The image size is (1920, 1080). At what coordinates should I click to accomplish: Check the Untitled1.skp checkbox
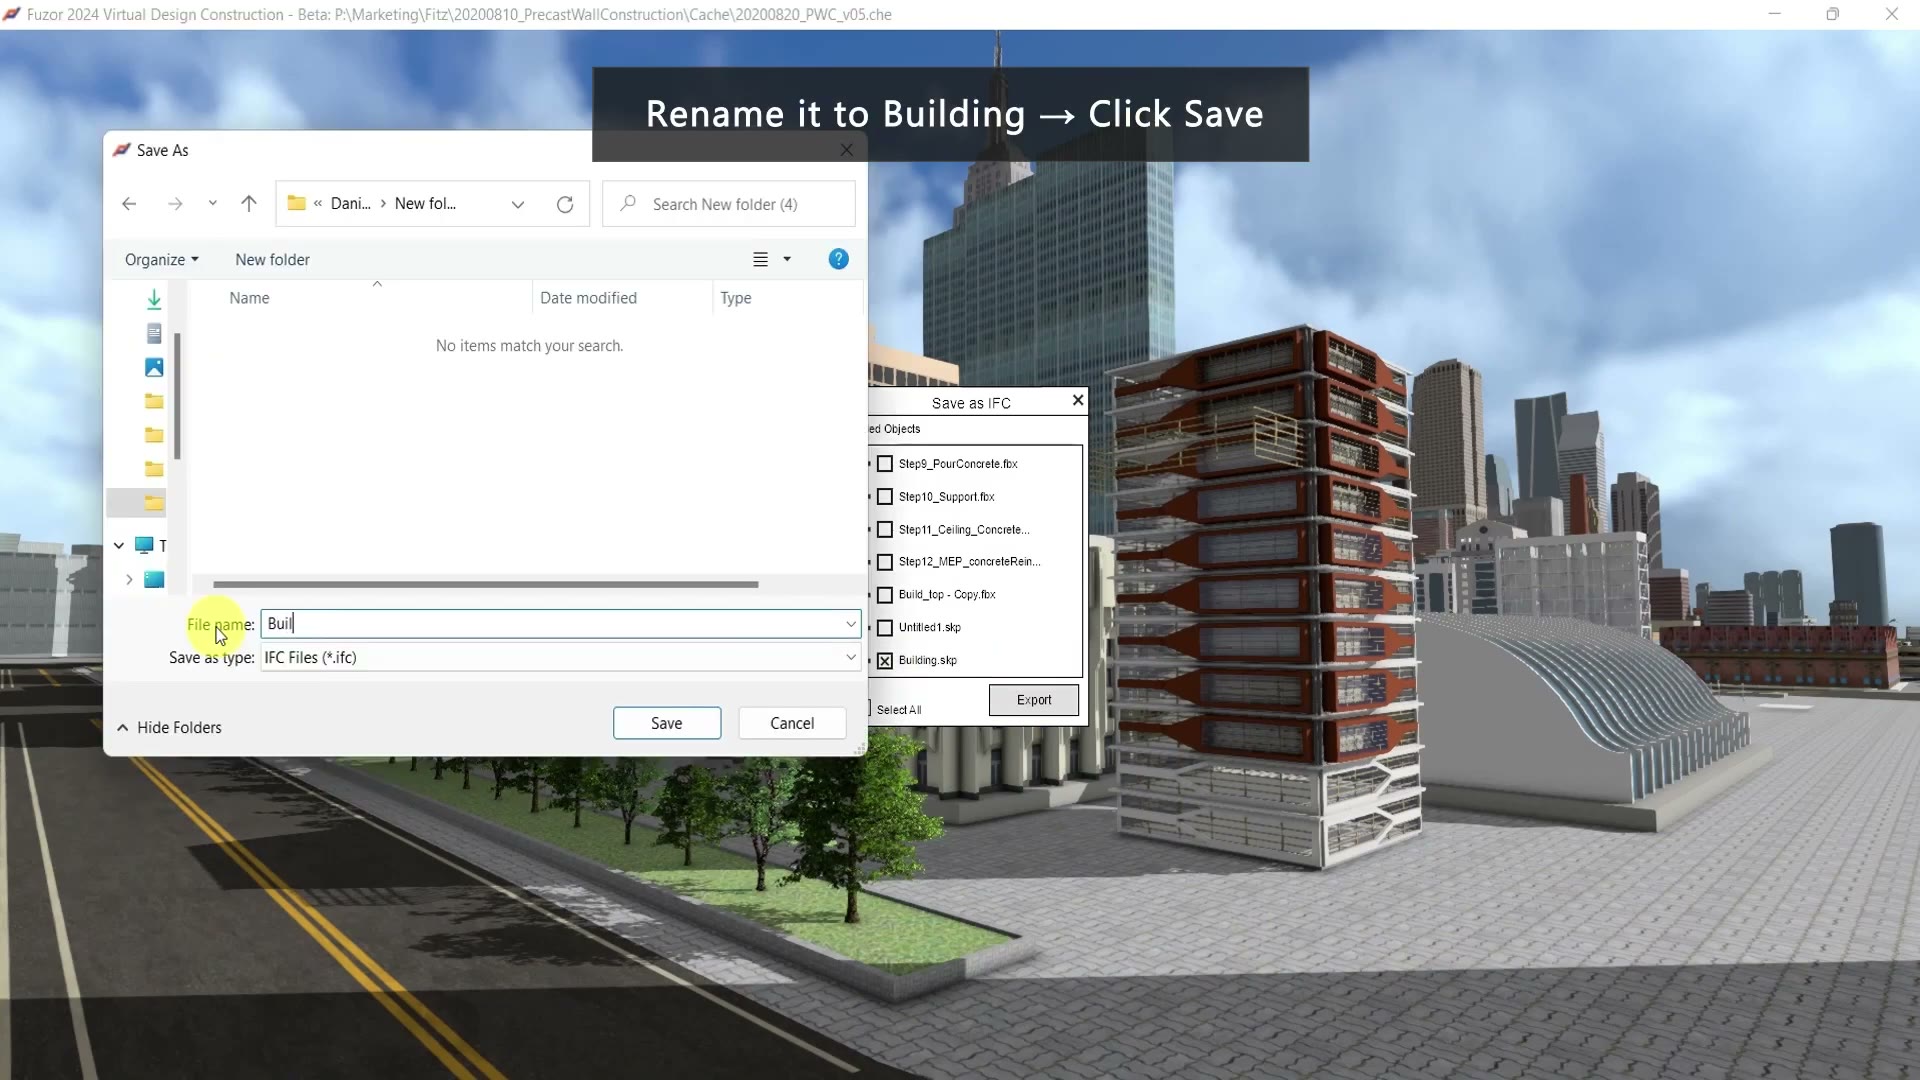(885, 628)
